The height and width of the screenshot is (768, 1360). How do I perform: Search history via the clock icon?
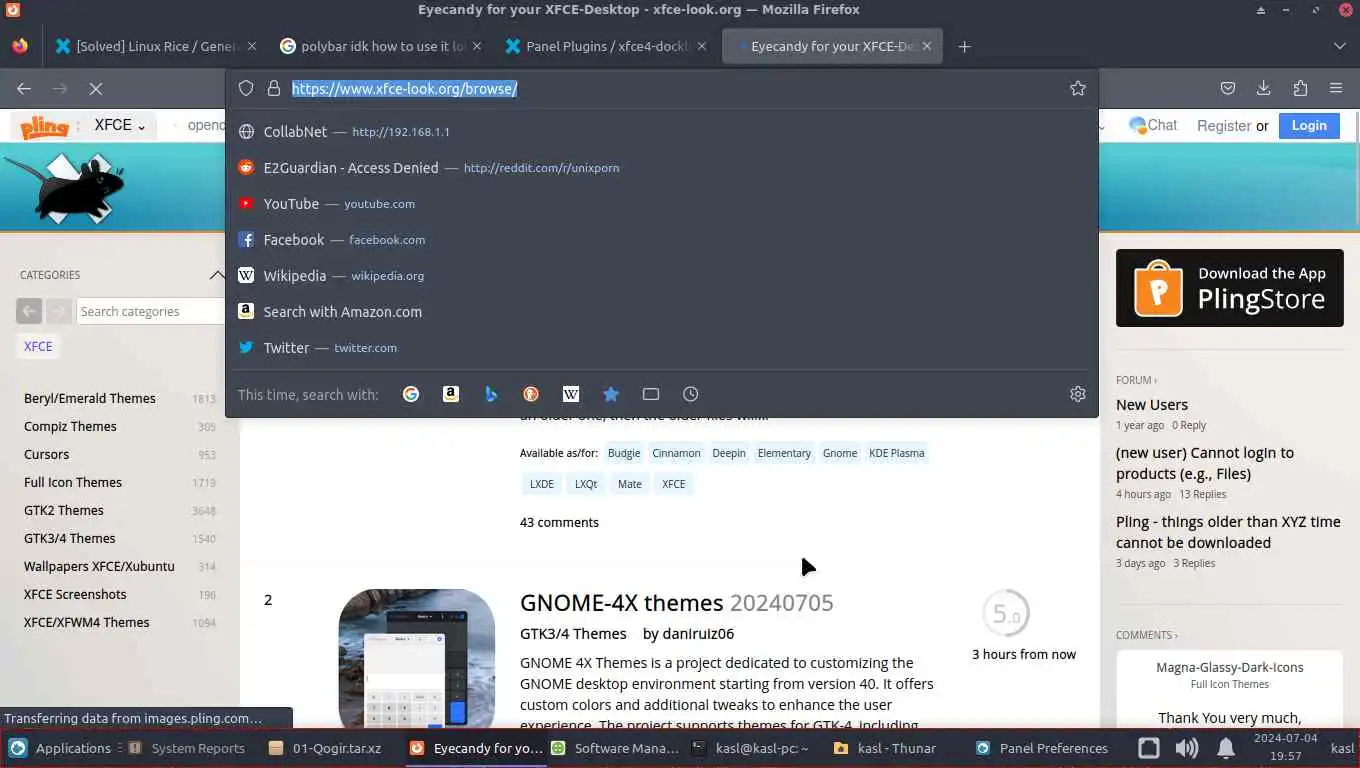coord(691,394)
